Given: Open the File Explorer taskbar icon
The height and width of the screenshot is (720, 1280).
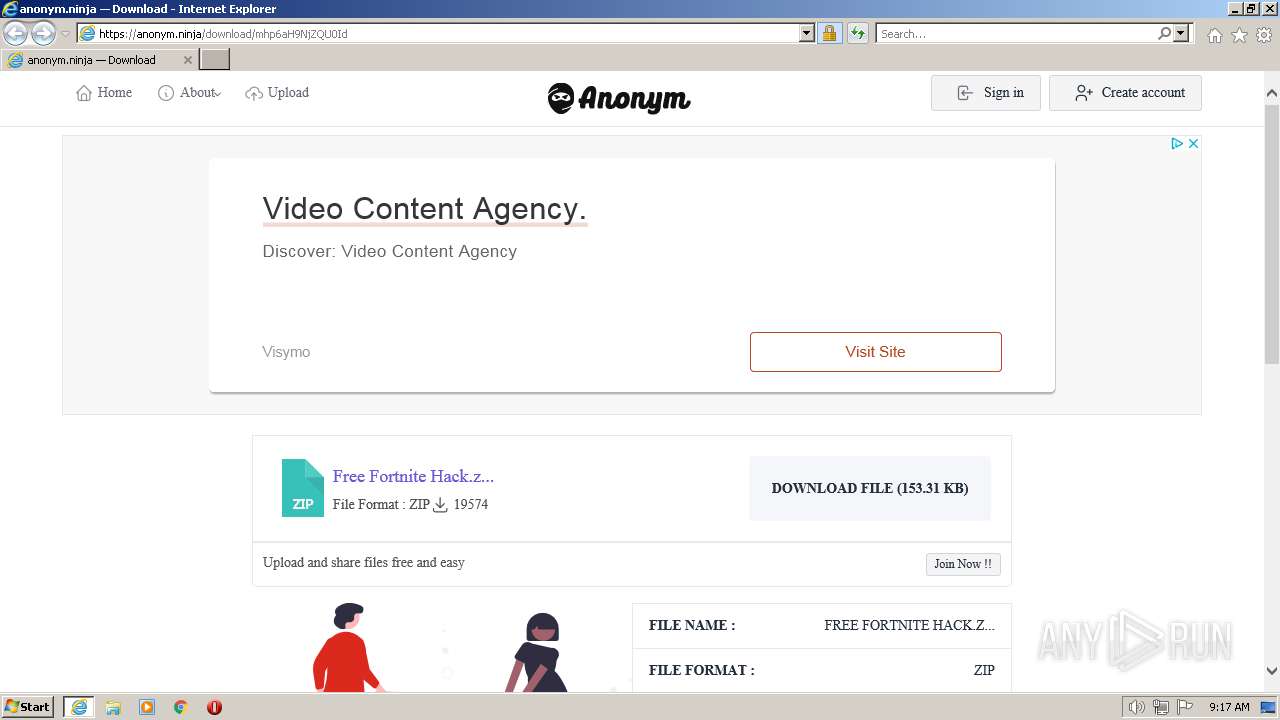Looking at the screenshot, I should tap(113, 707).
